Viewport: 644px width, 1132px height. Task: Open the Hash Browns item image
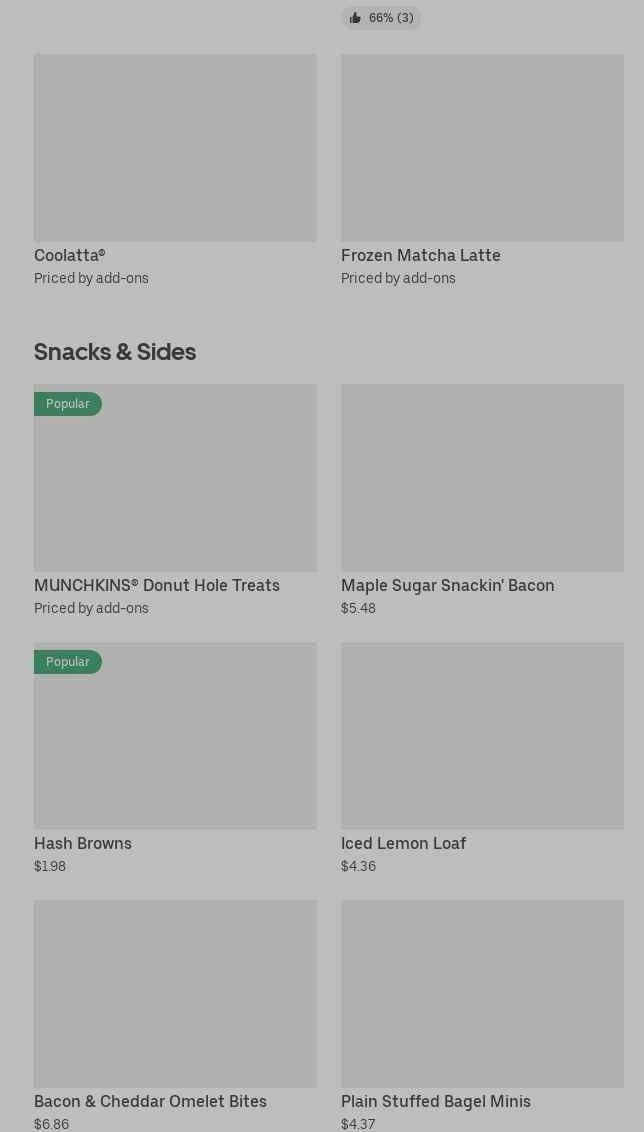[175, 748]
